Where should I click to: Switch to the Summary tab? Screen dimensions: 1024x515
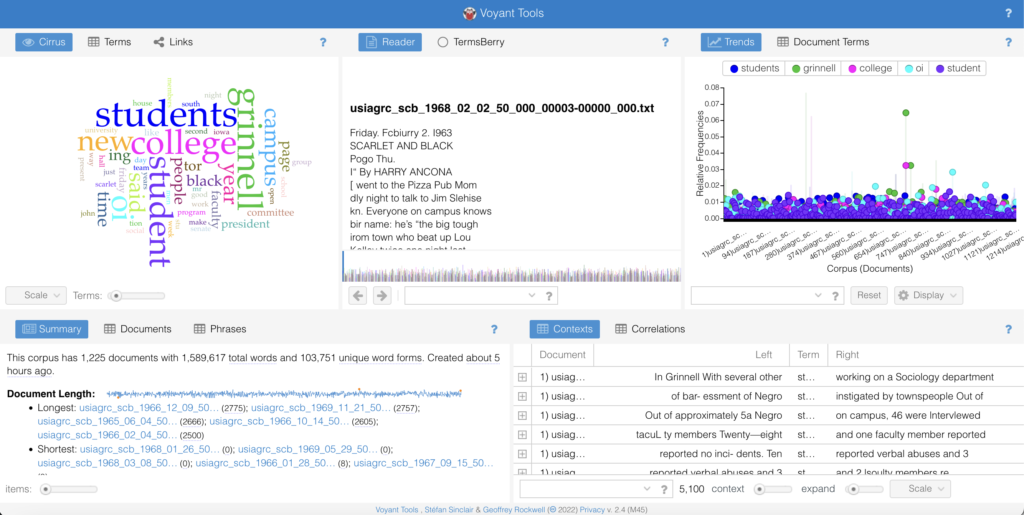(52, 329)
